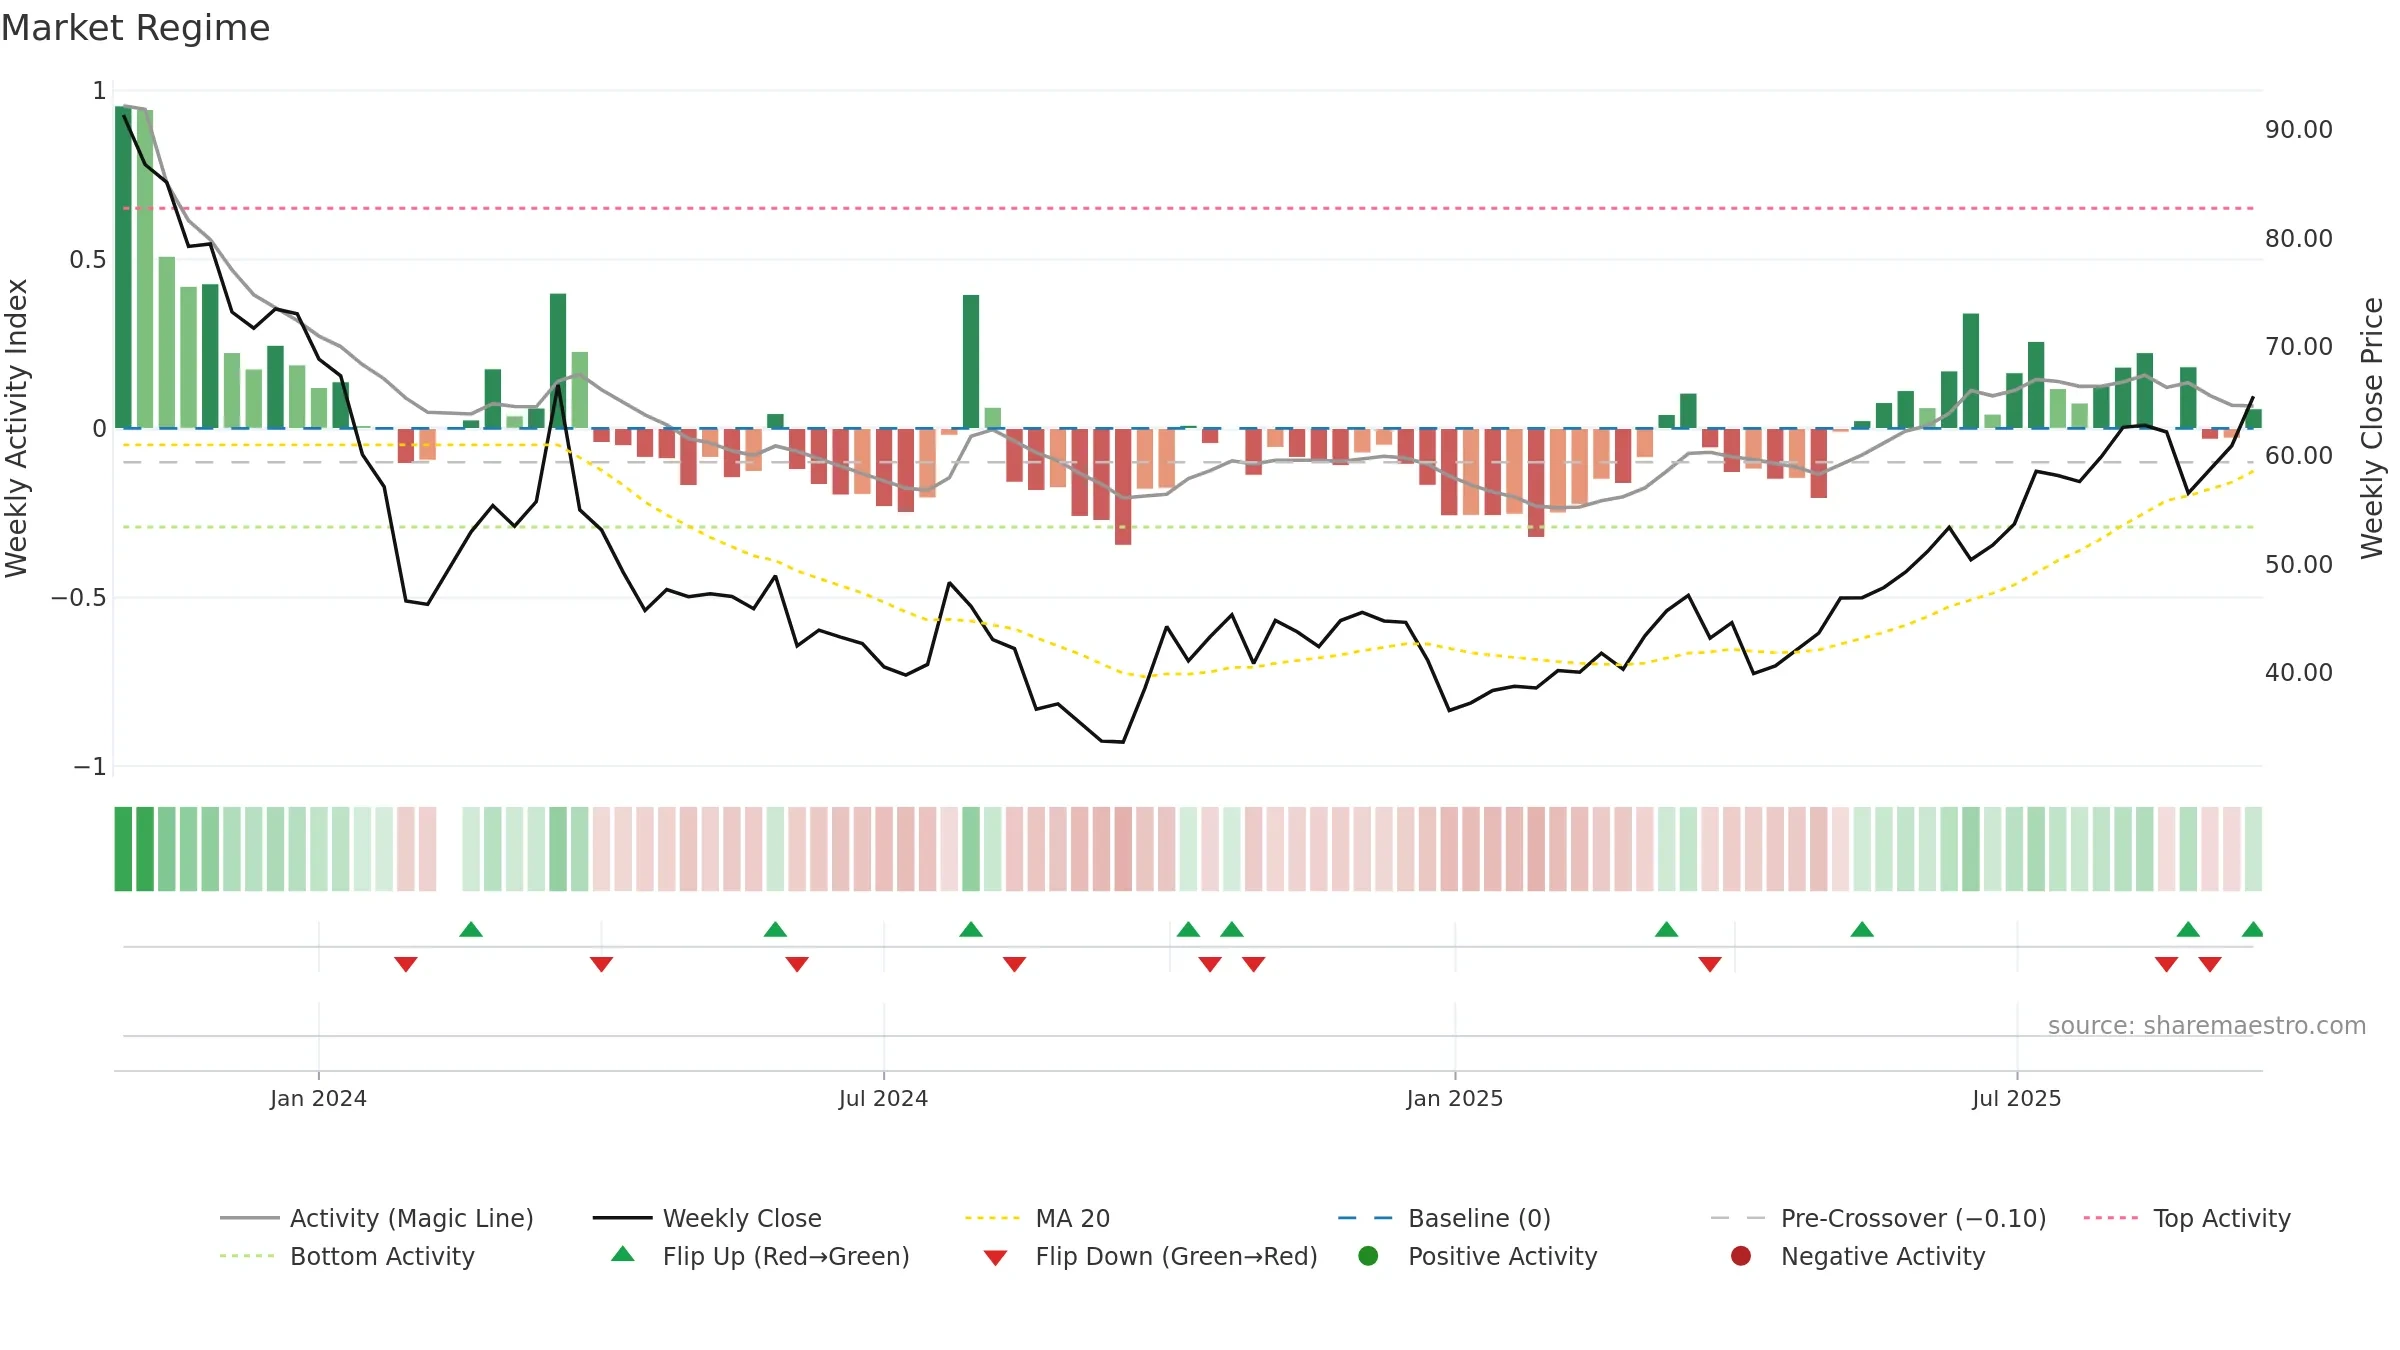Click the 90.00 price axis label
Image resolution: width=2400 pixels, height=1350 pixels.
2299,129
